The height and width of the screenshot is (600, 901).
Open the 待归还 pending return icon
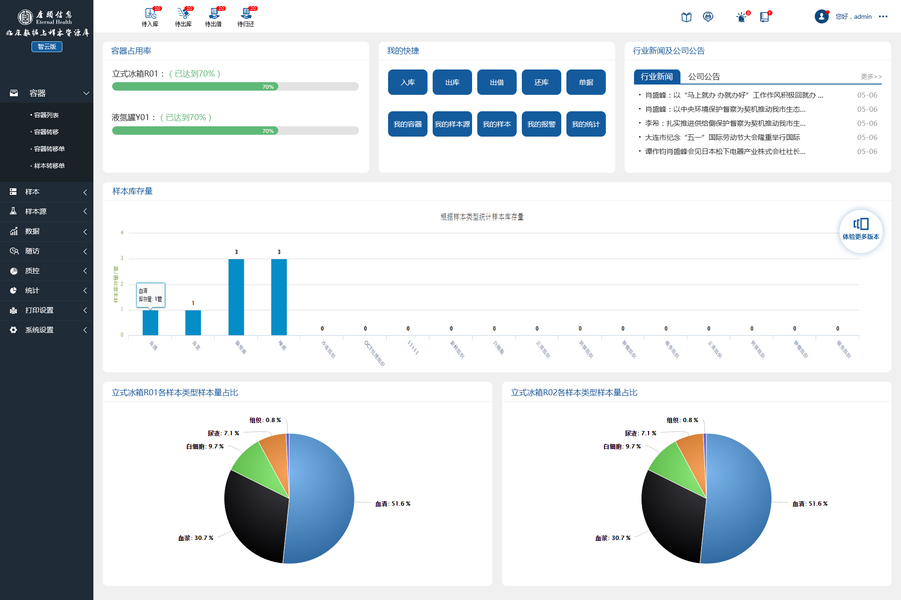click(247, 17)
